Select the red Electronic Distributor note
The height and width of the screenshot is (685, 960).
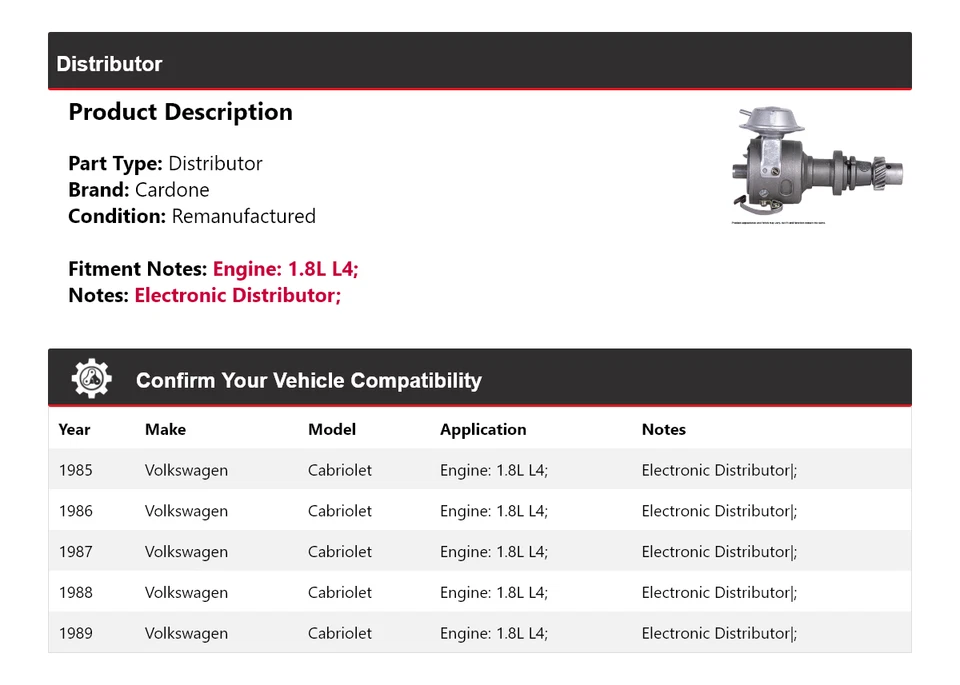coord(237,295)
